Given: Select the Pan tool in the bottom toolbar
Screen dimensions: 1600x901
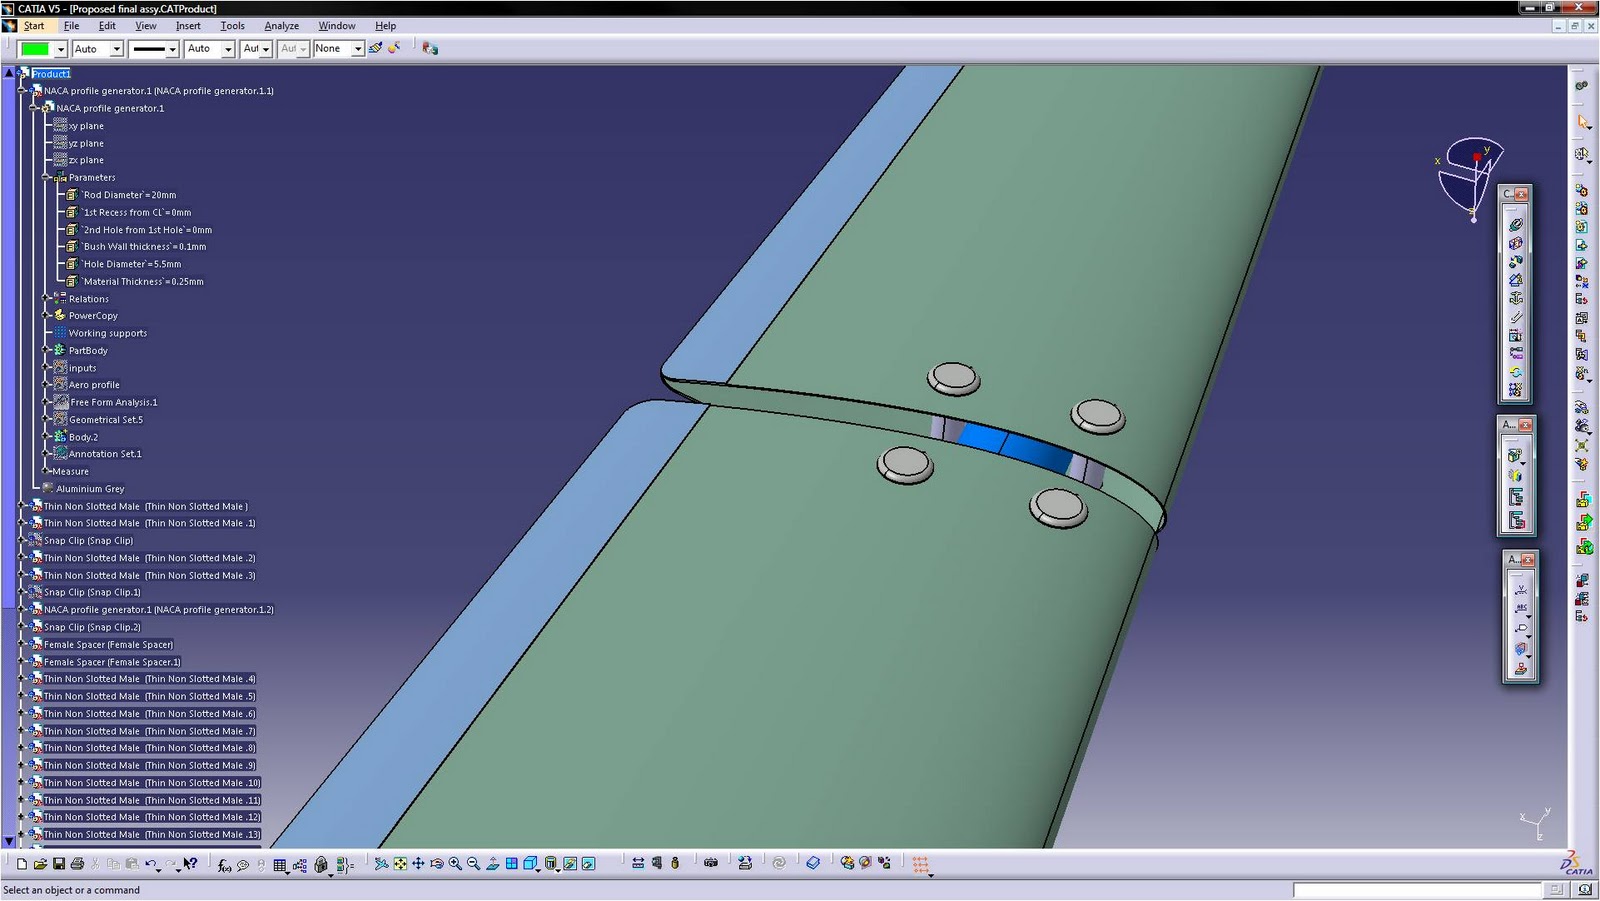Looking at the screenshot, I should (418, 864).
